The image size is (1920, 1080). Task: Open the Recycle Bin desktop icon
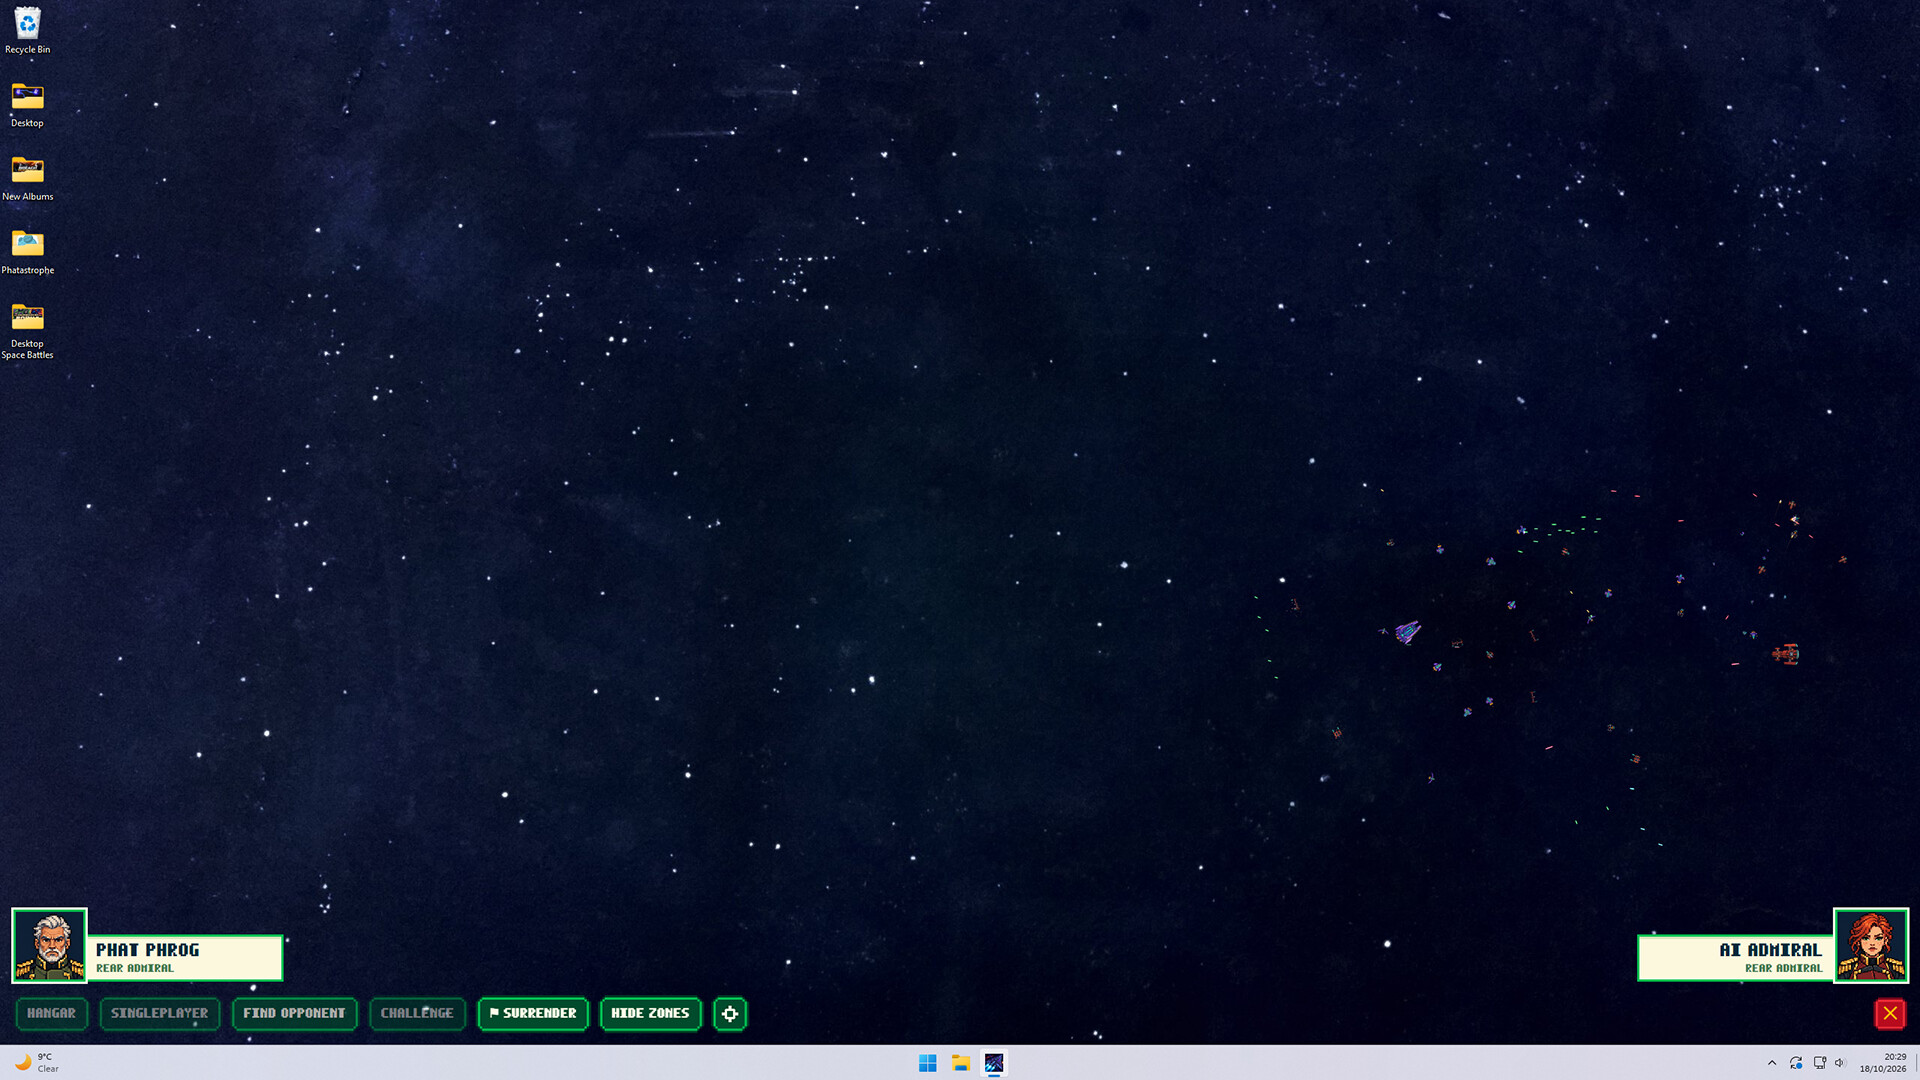27,30
